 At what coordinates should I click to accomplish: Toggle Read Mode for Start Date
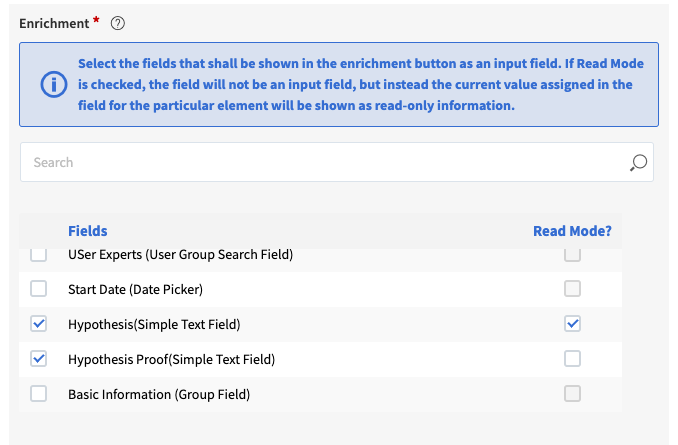tap(572, 289)
